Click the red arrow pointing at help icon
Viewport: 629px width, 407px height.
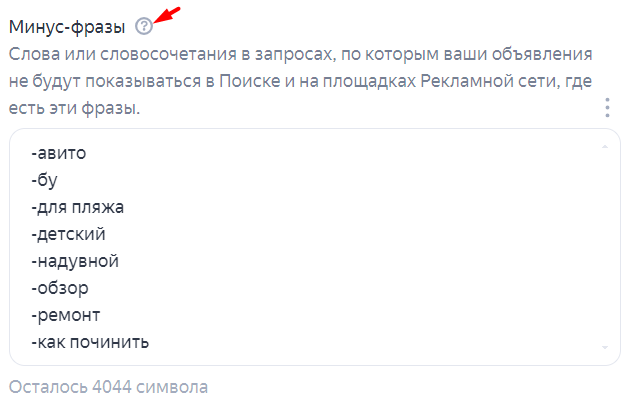pos(167,14)
